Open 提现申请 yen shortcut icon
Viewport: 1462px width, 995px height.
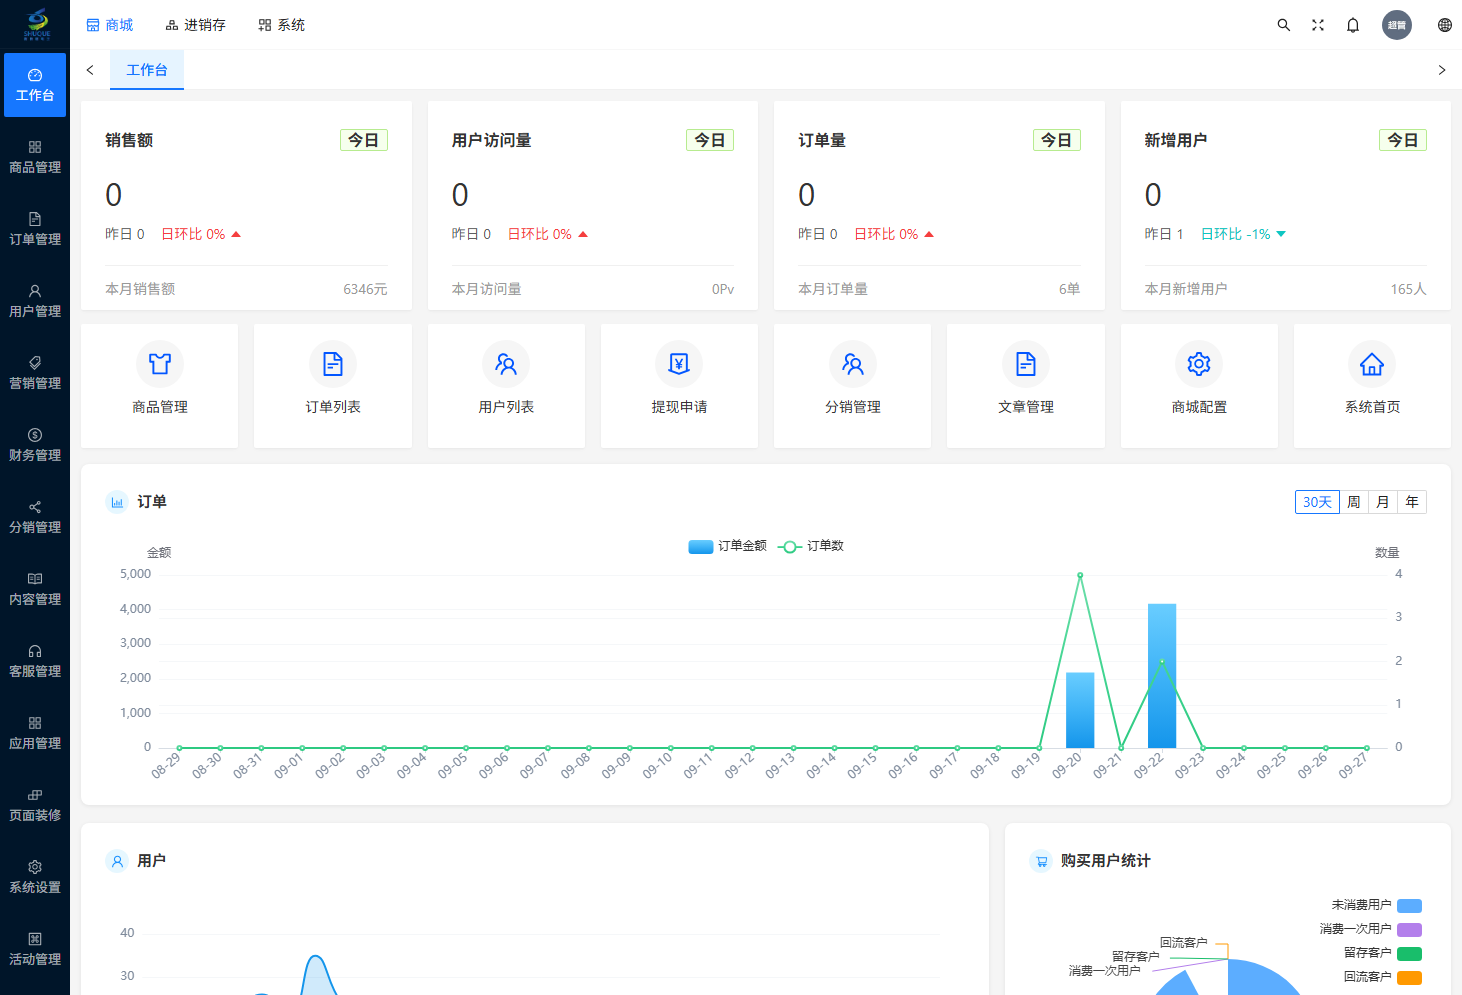pyautogui.click(x=679, y=364)
